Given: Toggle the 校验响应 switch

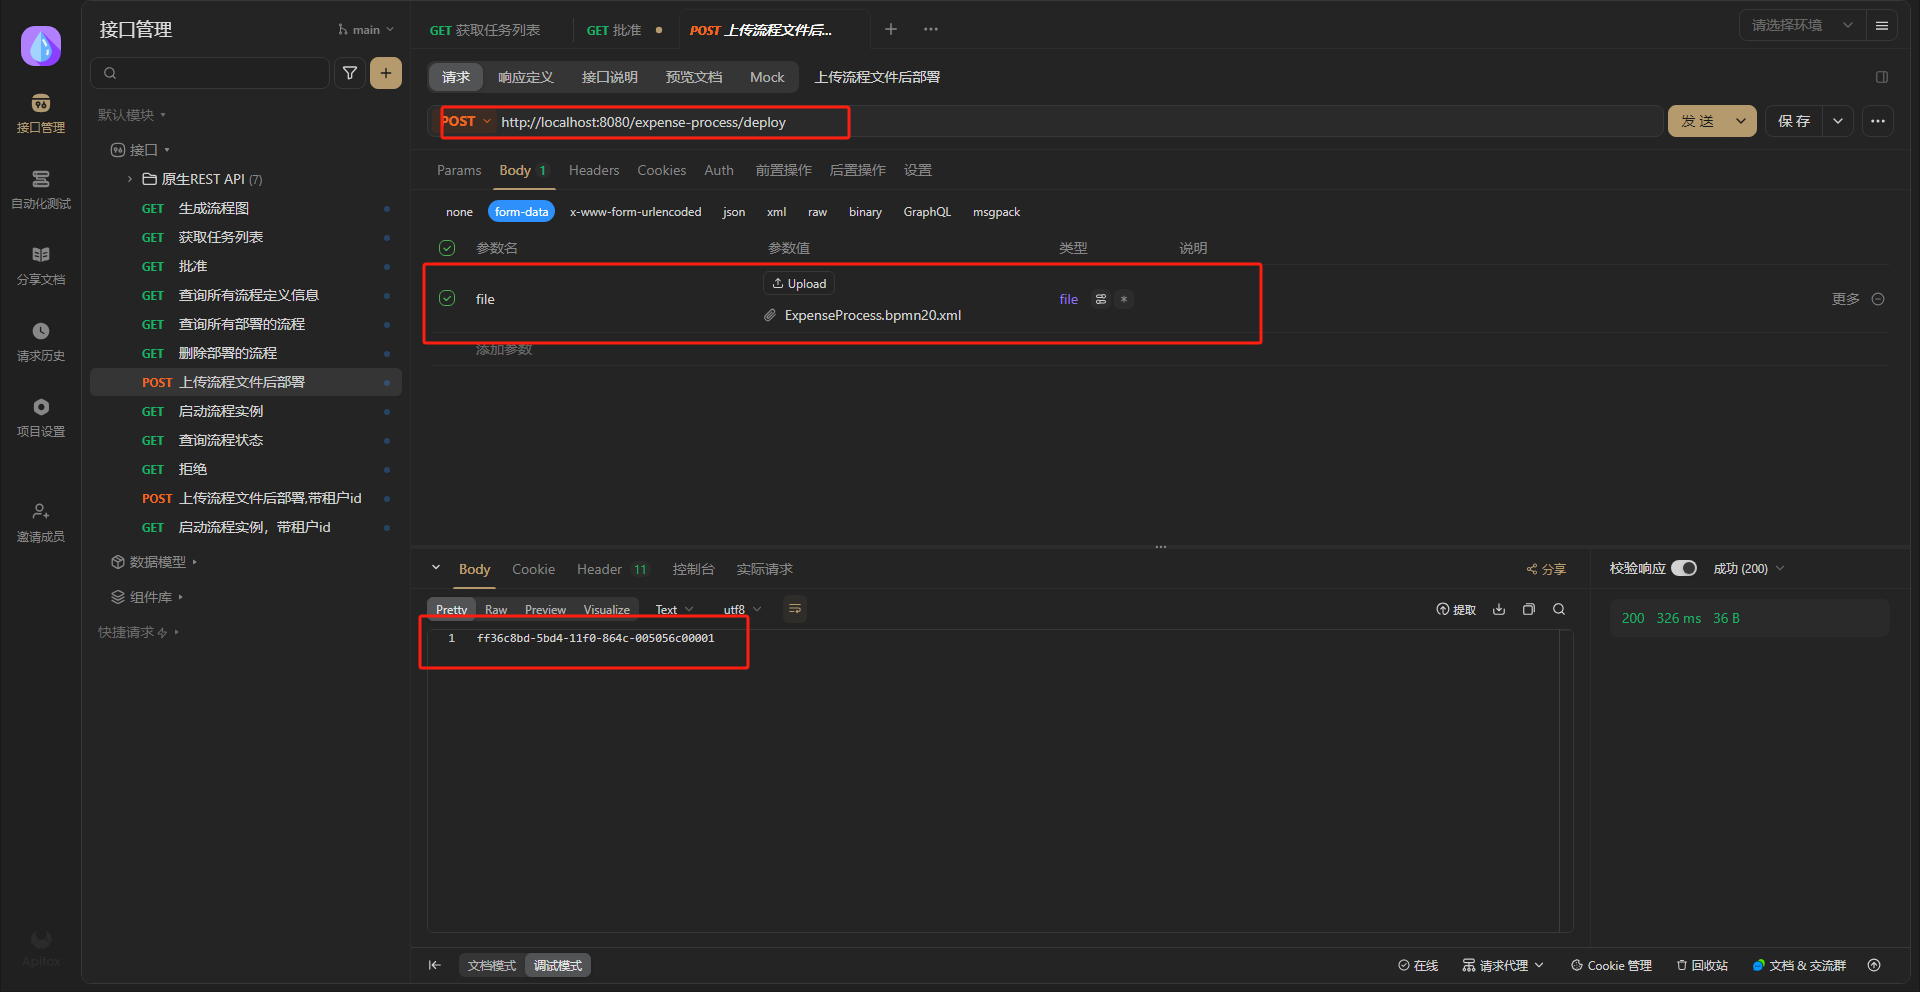Looking at the screenshot, I should [1684, 568].
